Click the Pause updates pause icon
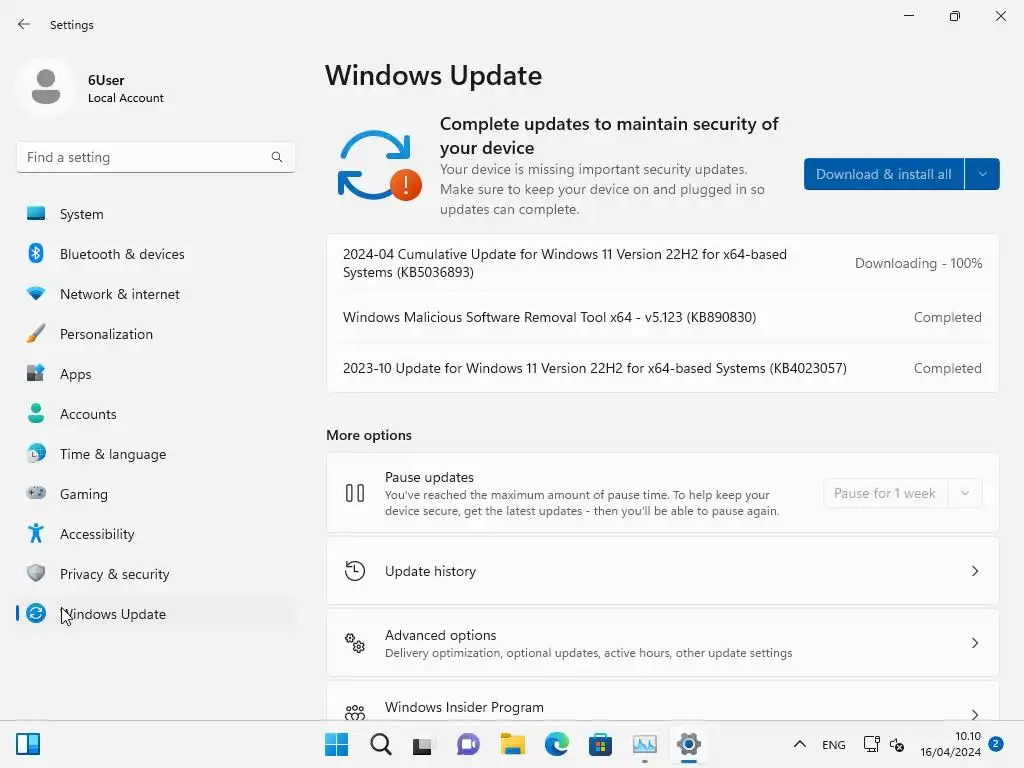The width and height of the screenshot is (1024, 768). 355,493
